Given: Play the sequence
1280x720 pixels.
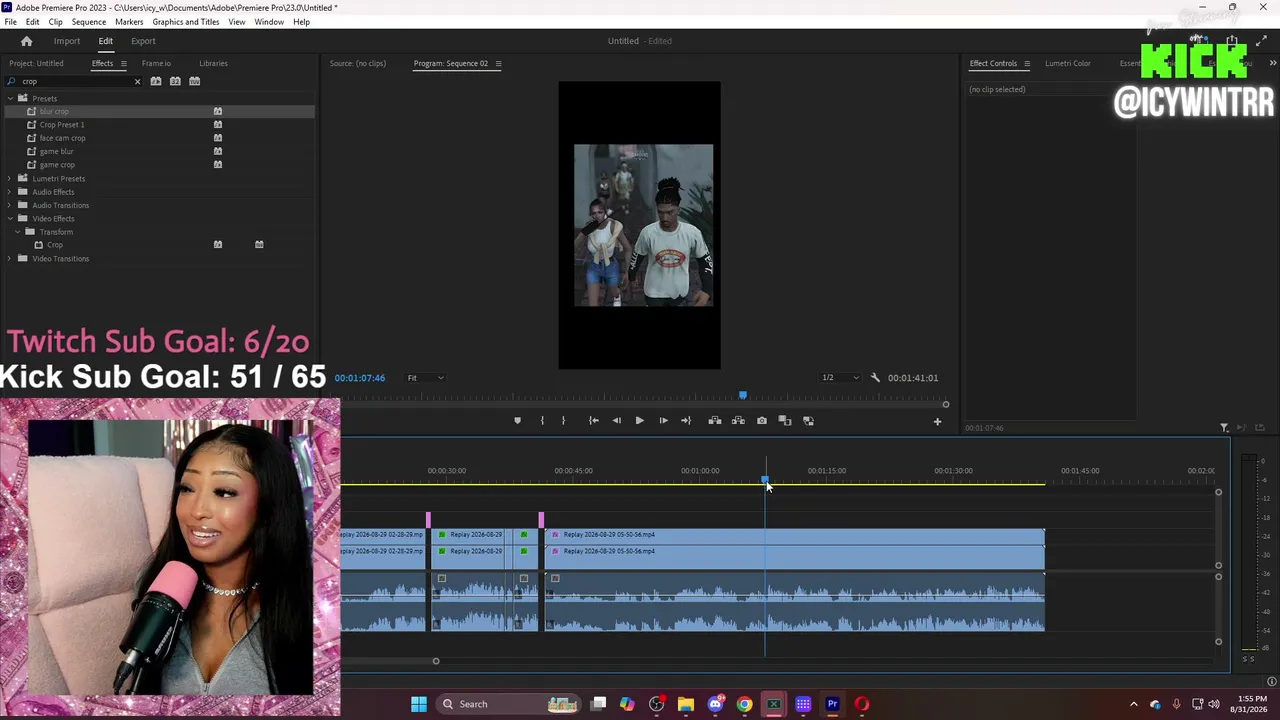Looking at the screenshot, I should [x=639, y=421].
